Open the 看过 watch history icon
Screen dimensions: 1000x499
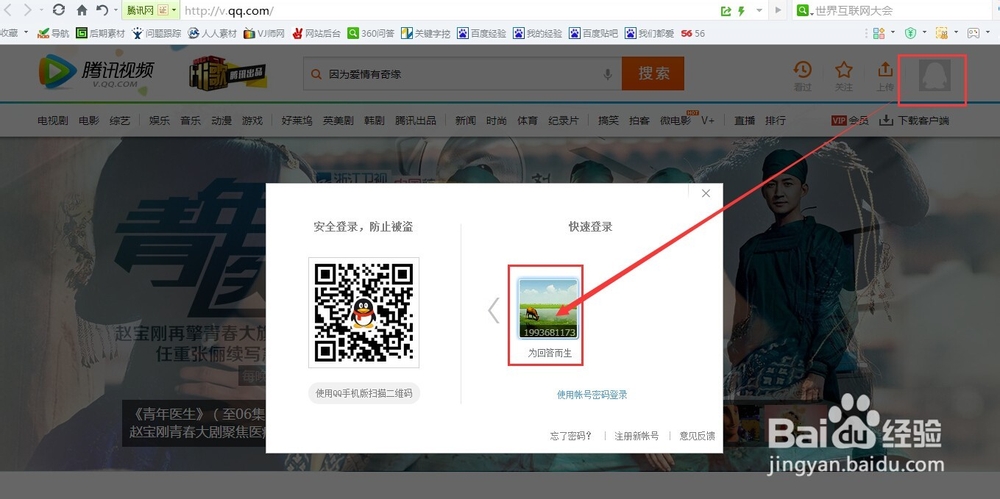tap(802, 76)
